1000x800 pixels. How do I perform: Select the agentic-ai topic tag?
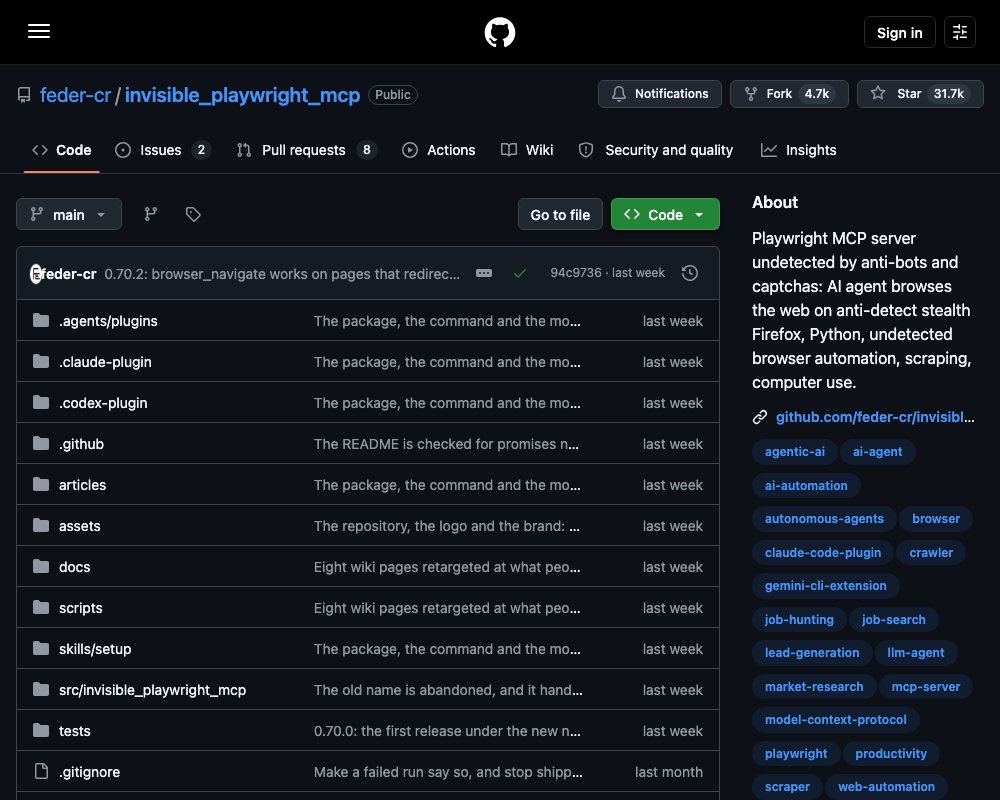click(x=795, y=452)
